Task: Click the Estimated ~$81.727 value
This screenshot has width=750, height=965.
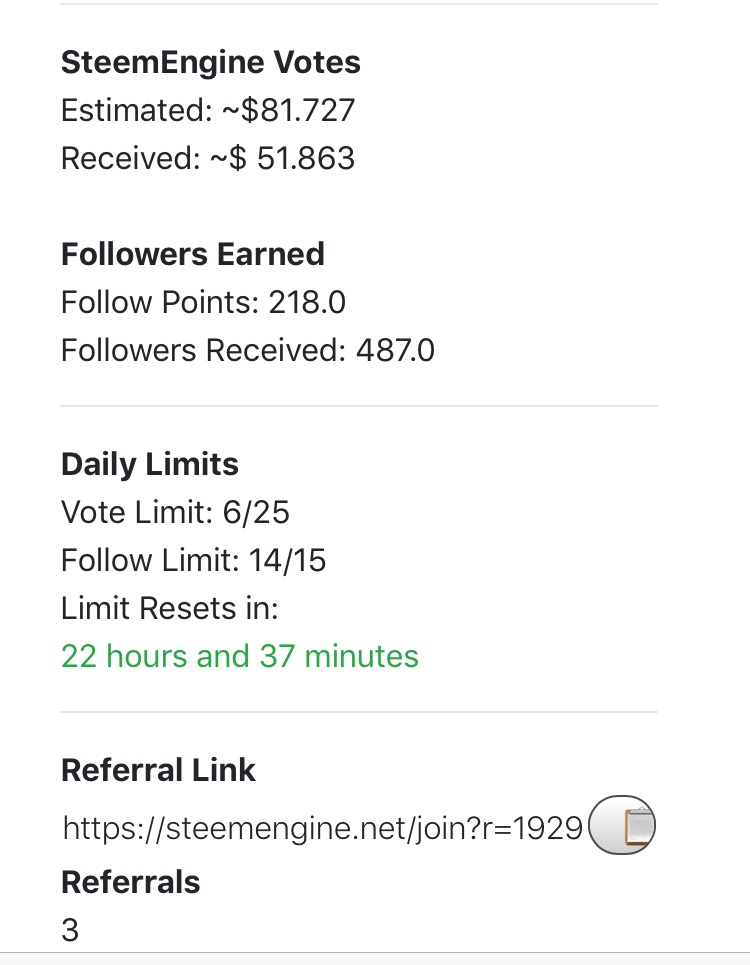Action: (x=208, y=110)
